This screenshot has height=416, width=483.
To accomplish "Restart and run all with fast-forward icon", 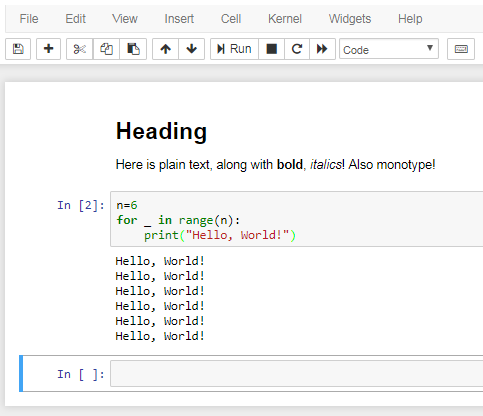I will pyautogui.click(x=322, y=49).
